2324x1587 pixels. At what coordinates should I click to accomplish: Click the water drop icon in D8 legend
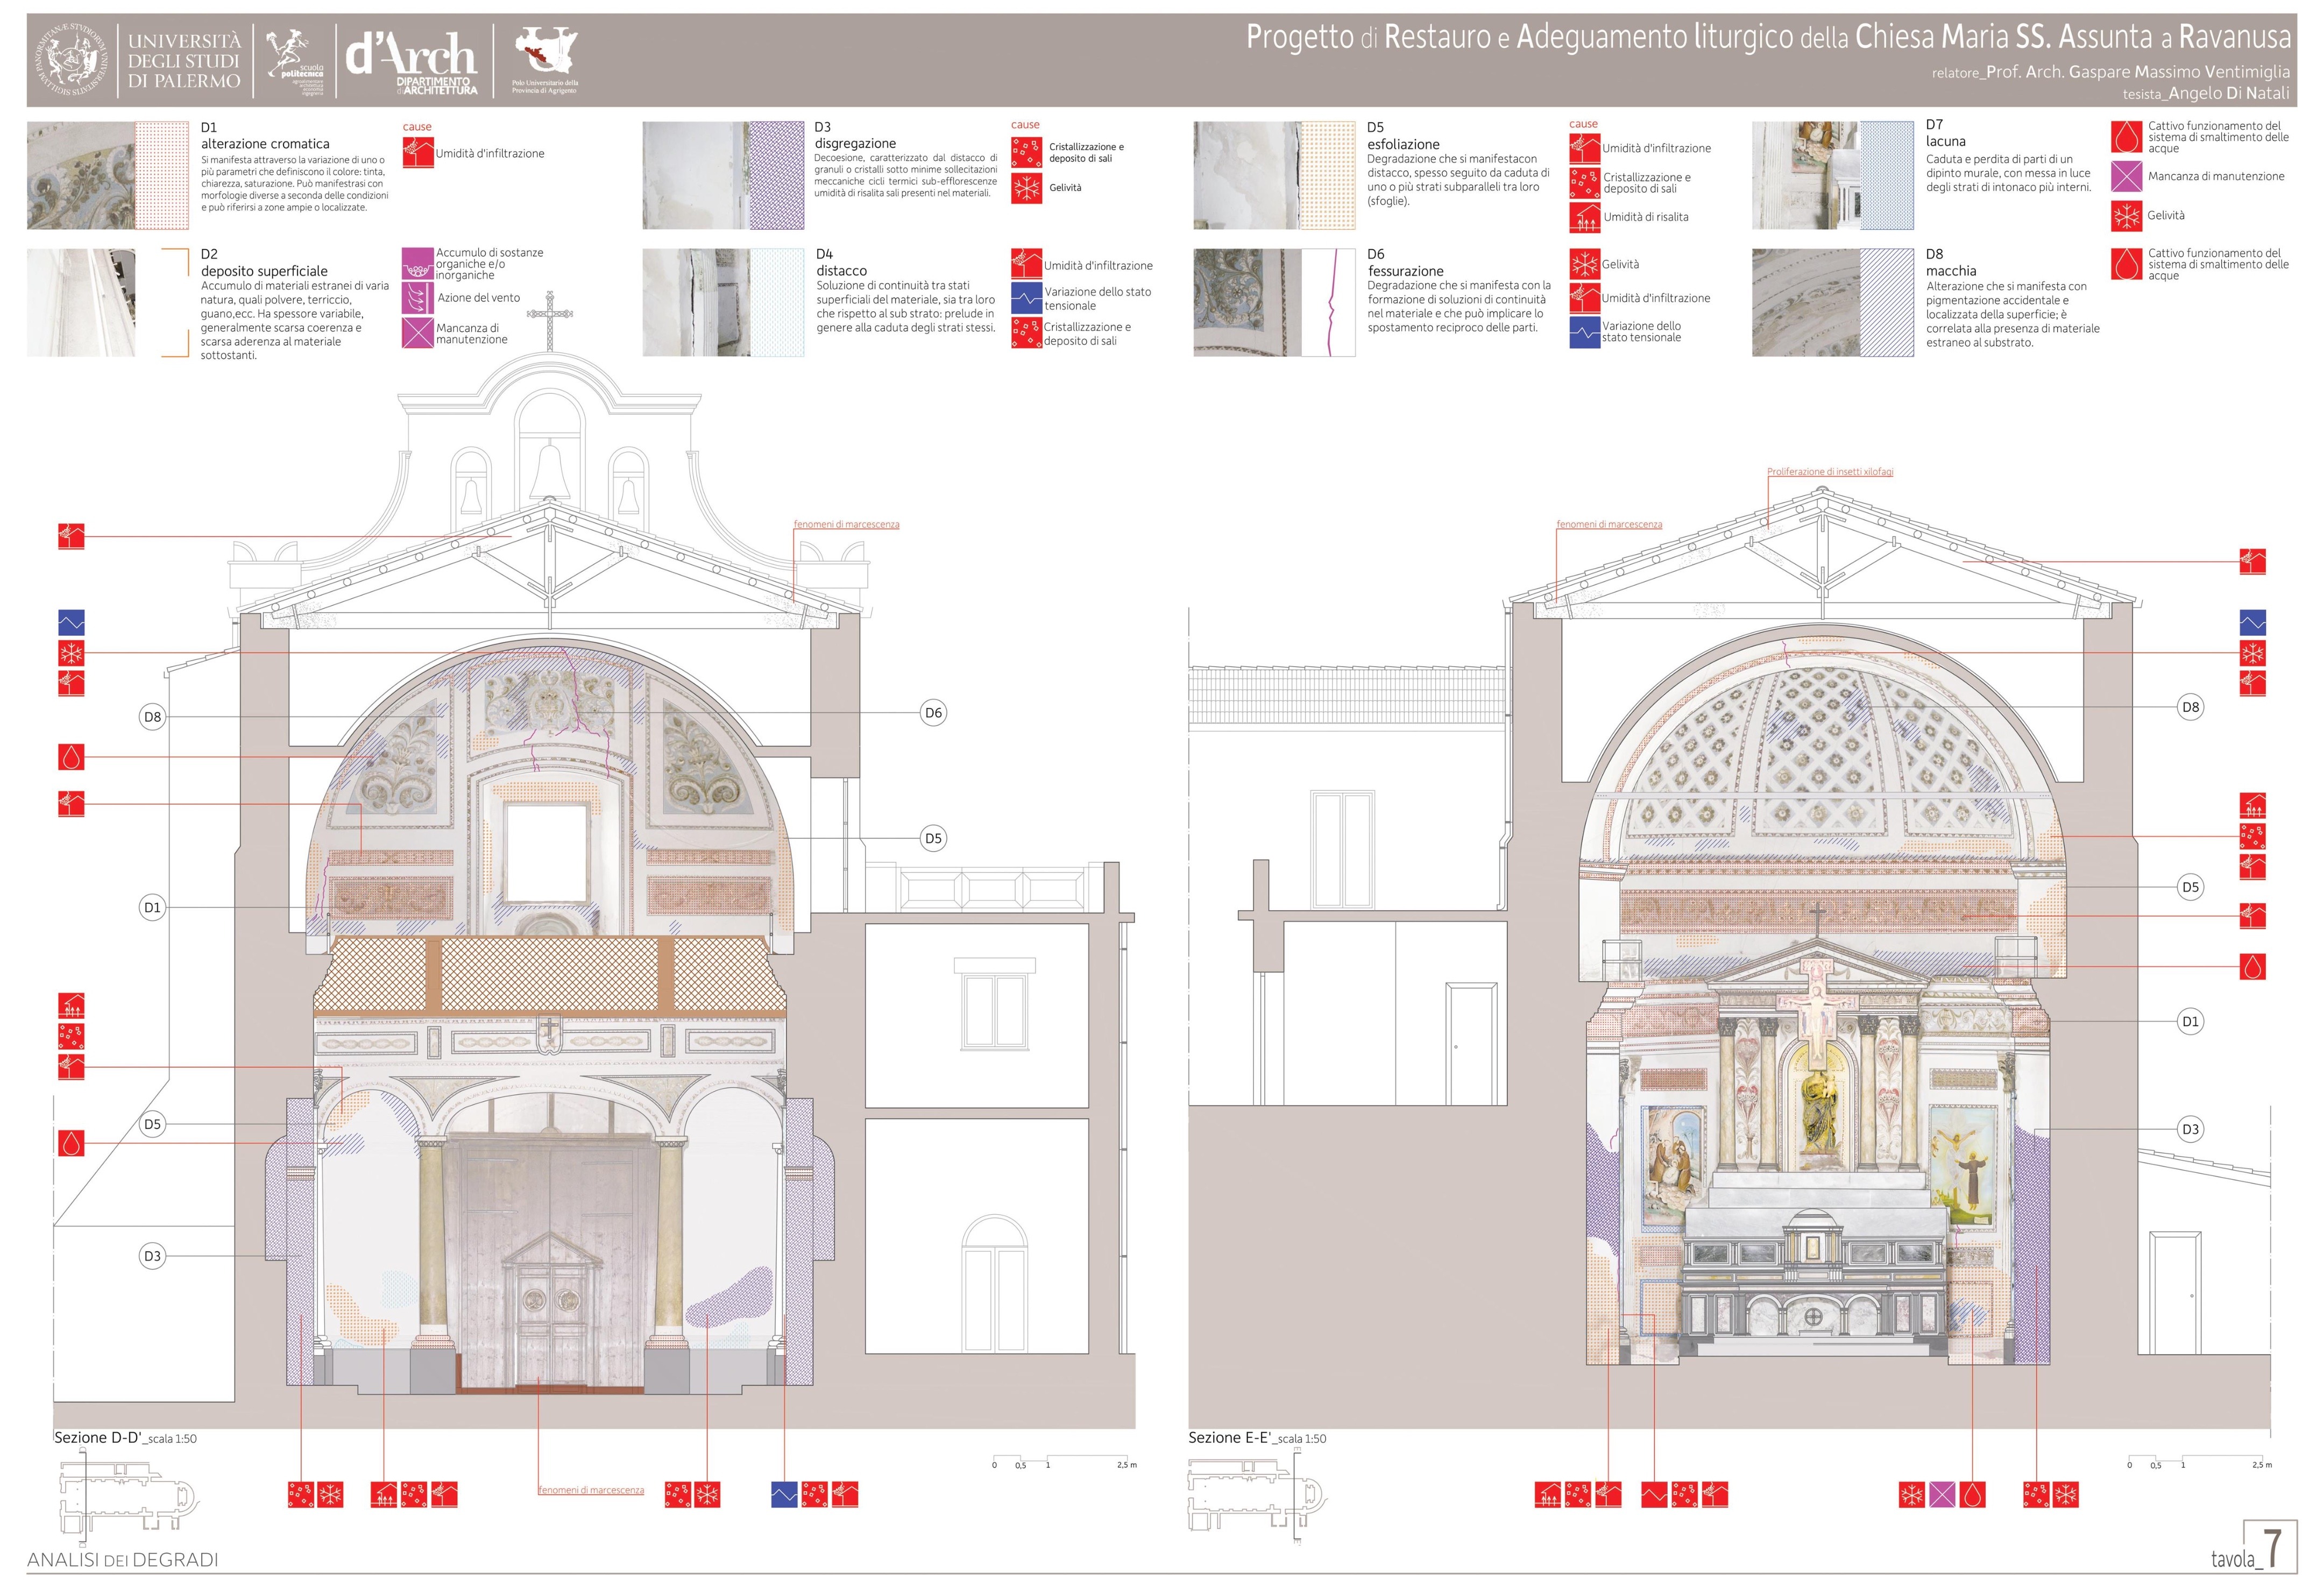tap(2126, 264)
